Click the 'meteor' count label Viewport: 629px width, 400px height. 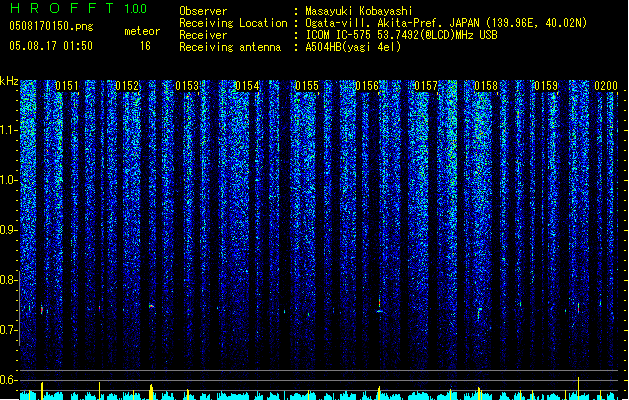tap(142, 31)
